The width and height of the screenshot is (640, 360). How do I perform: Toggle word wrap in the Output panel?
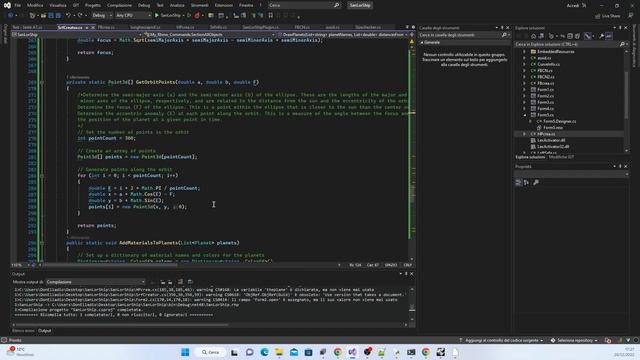(x=190, y=282)
